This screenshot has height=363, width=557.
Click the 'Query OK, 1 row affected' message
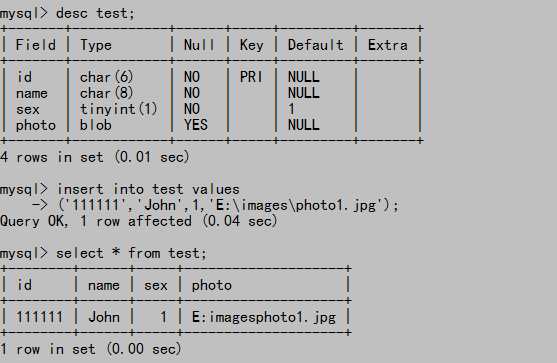tap(96, 221)
